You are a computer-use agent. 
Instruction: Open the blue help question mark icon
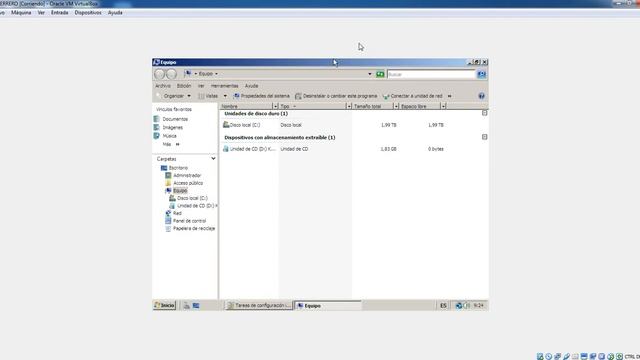coord(481,96)
